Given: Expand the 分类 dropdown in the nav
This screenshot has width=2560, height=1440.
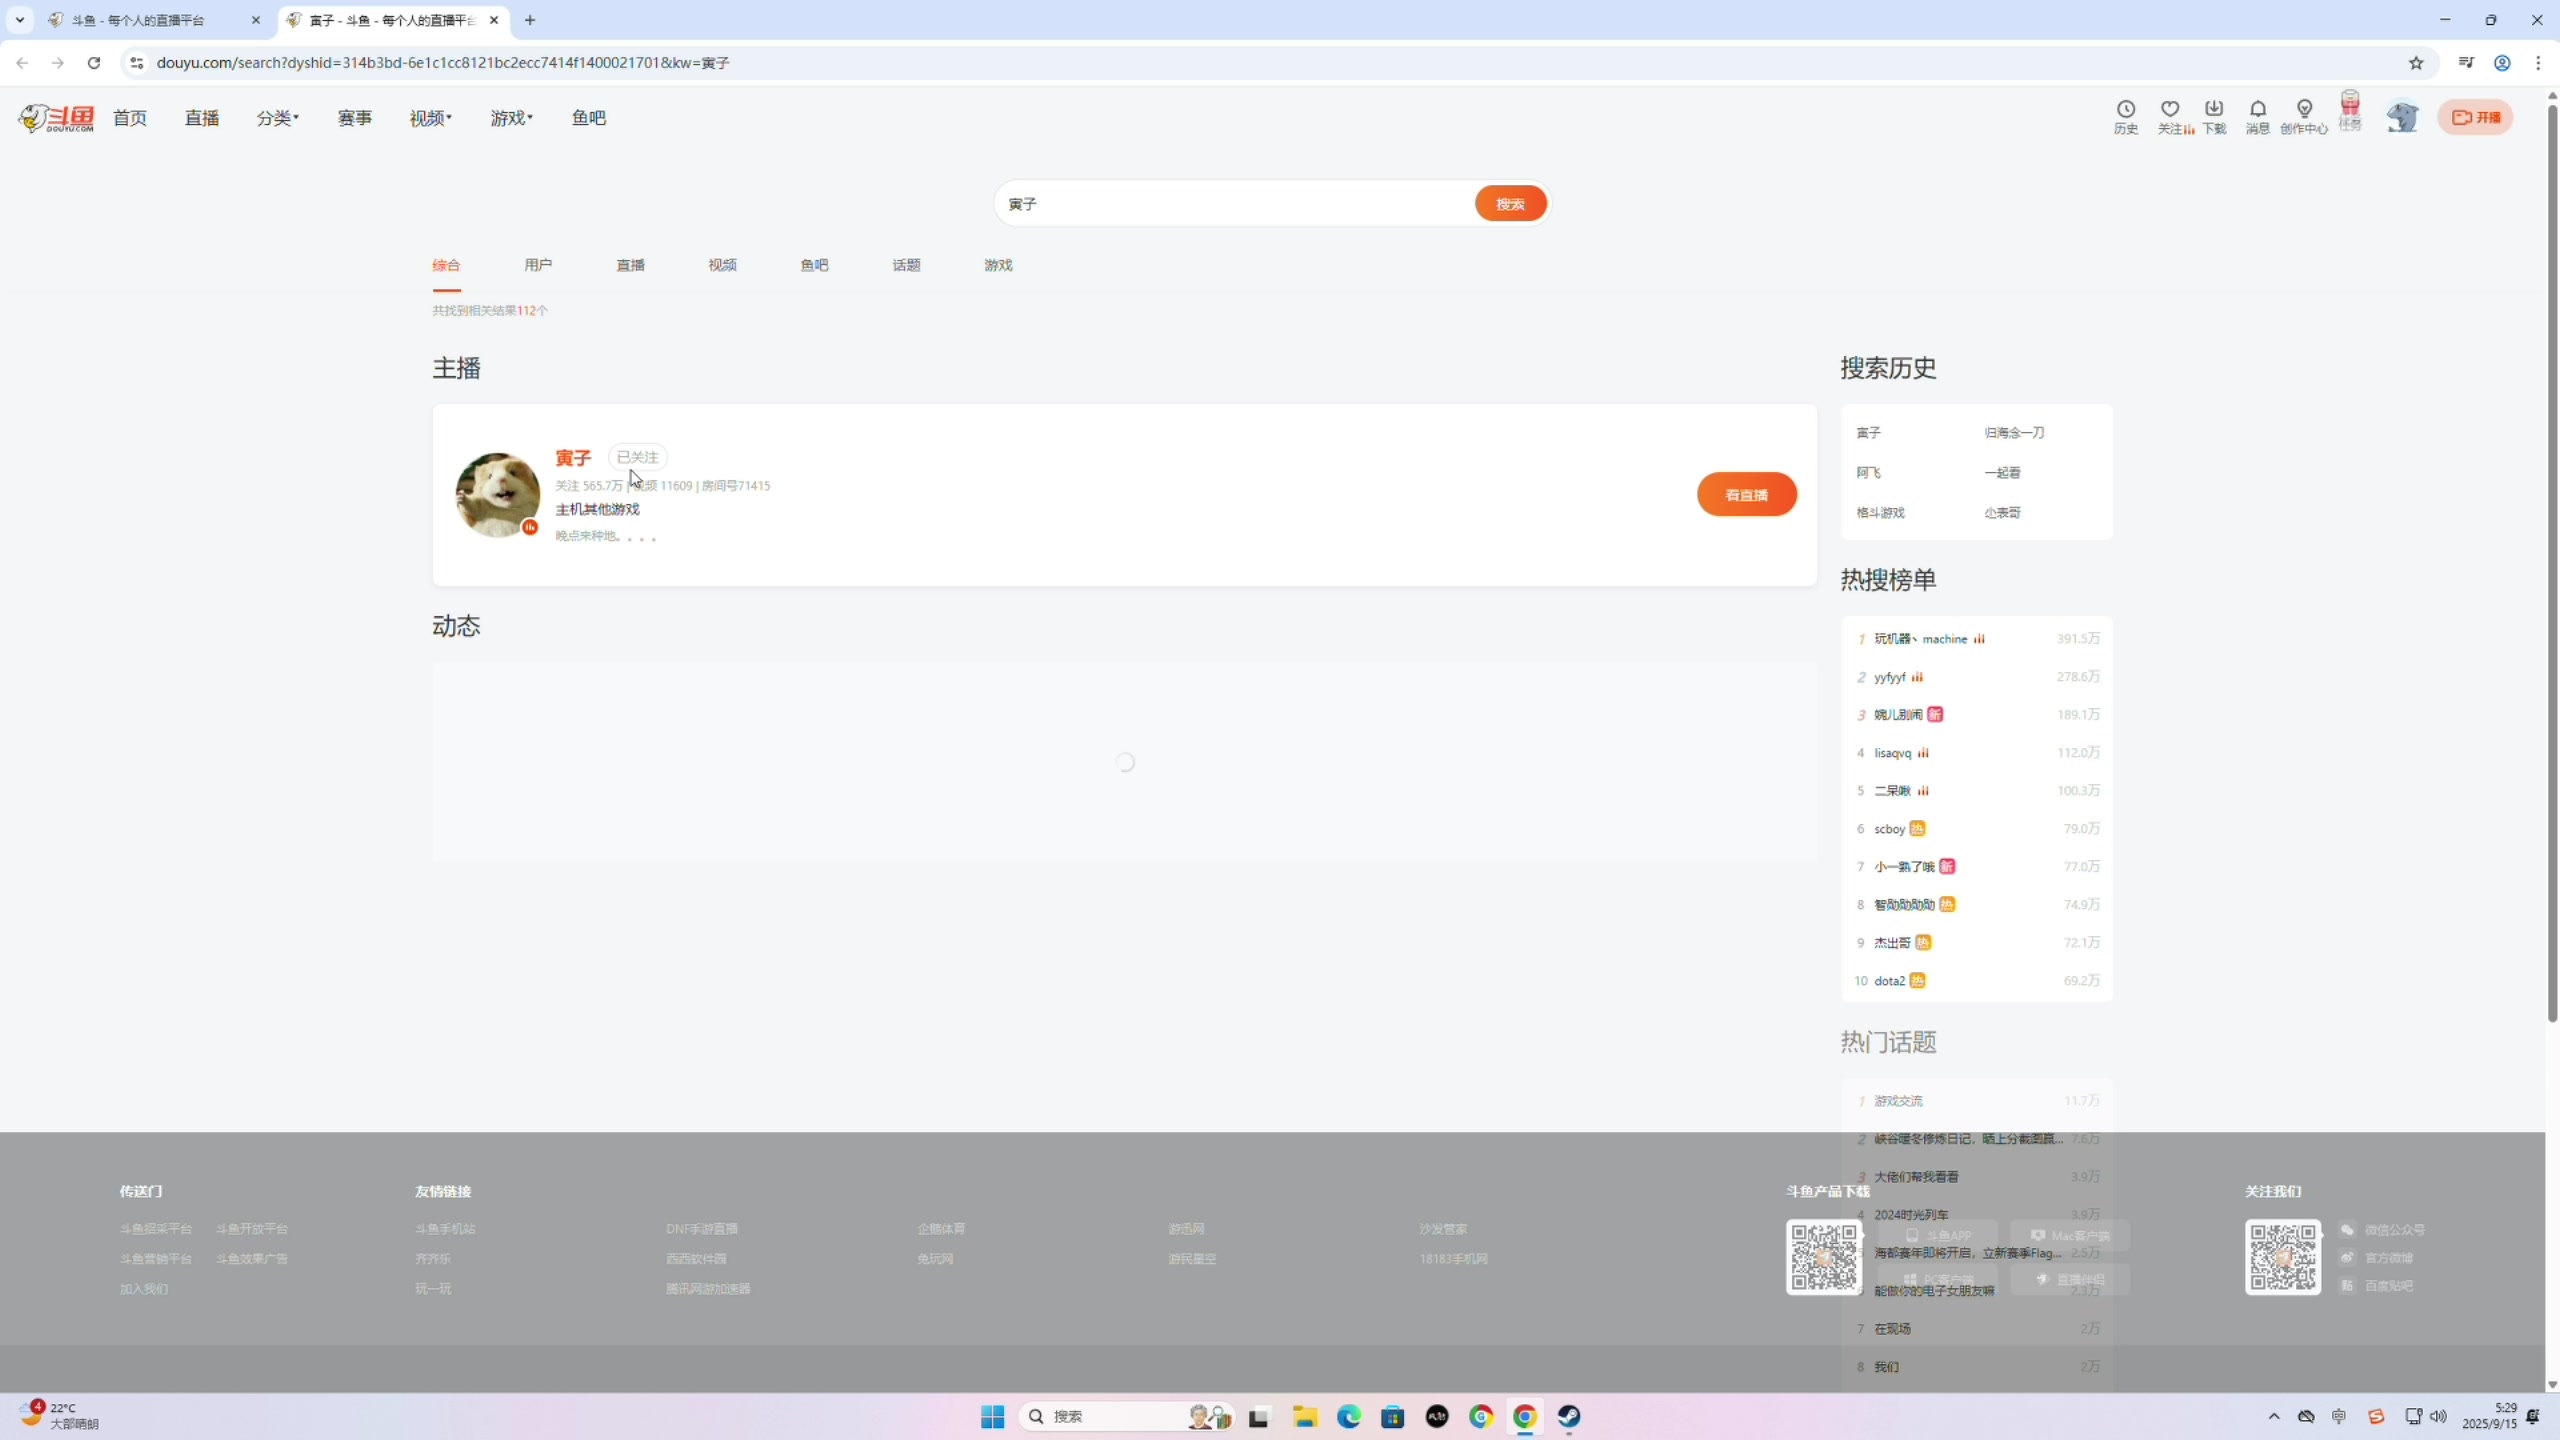Looking at the screenshot, I should pos(277,118).
